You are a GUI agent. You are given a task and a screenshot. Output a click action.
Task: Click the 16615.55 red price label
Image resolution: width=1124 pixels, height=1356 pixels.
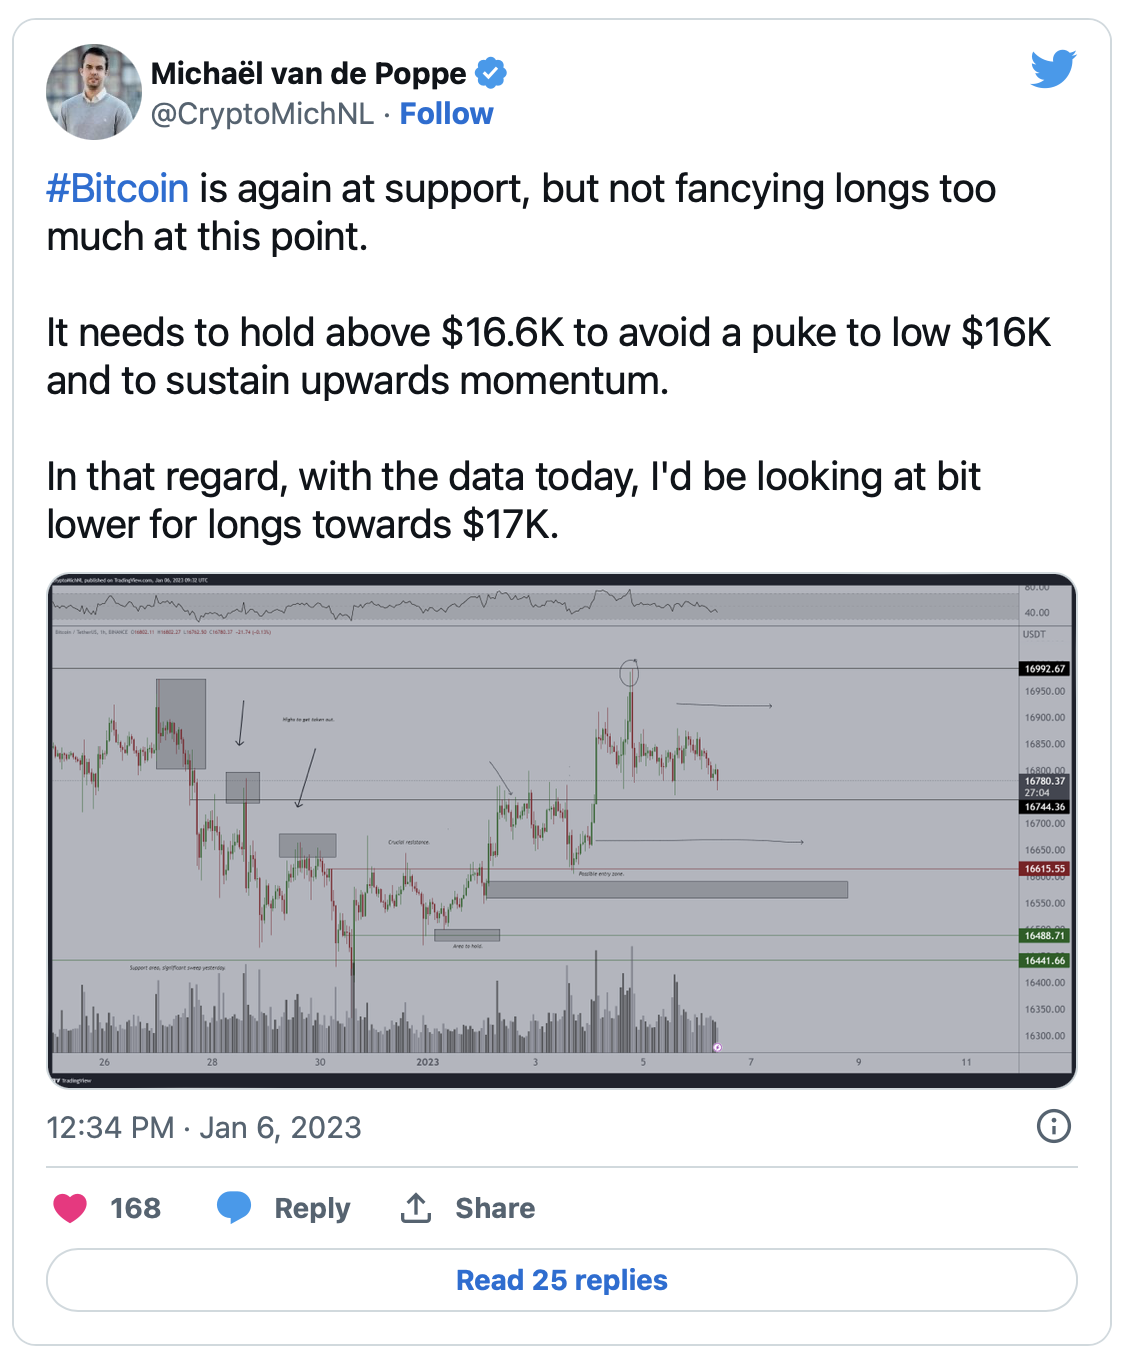coord(1045,869)
